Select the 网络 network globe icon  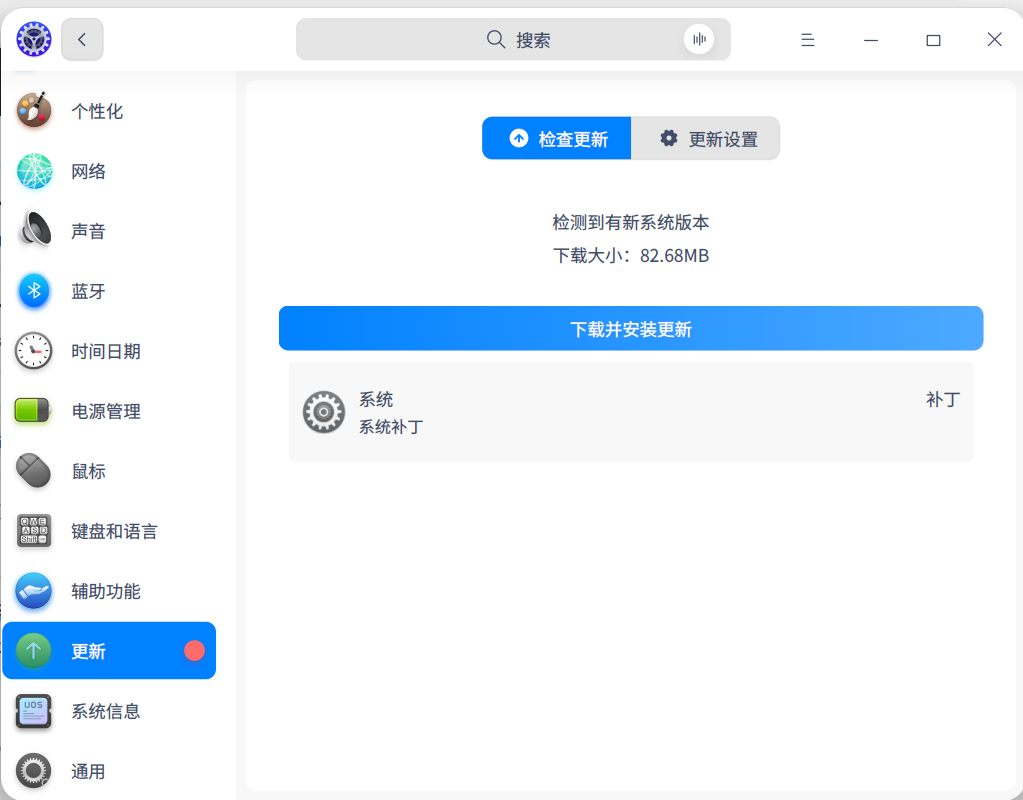34,171
